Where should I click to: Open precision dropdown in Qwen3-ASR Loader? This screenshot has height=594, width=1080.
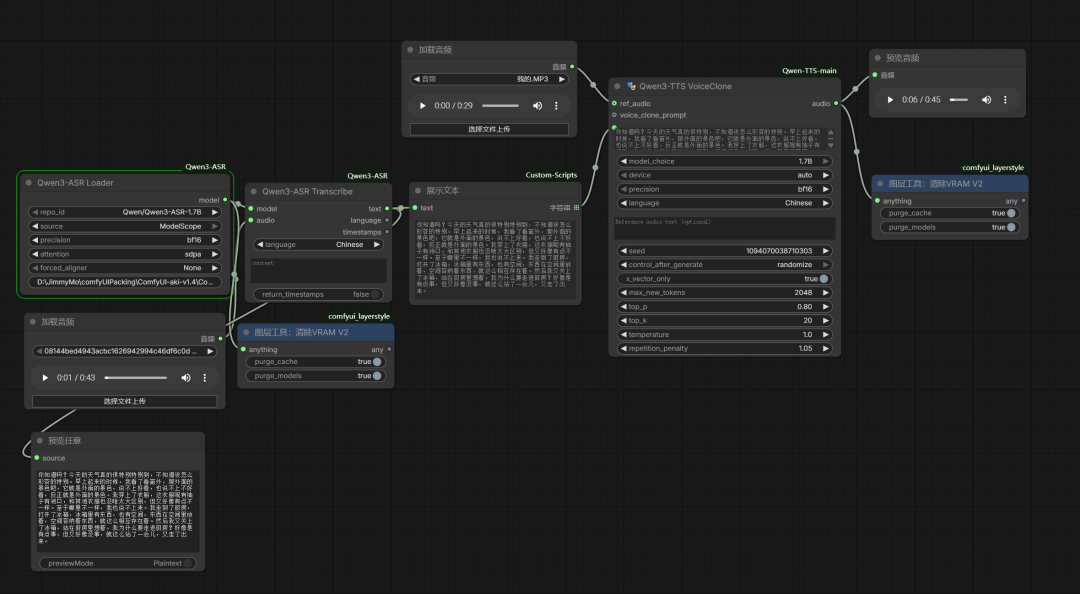click(125, 240)
